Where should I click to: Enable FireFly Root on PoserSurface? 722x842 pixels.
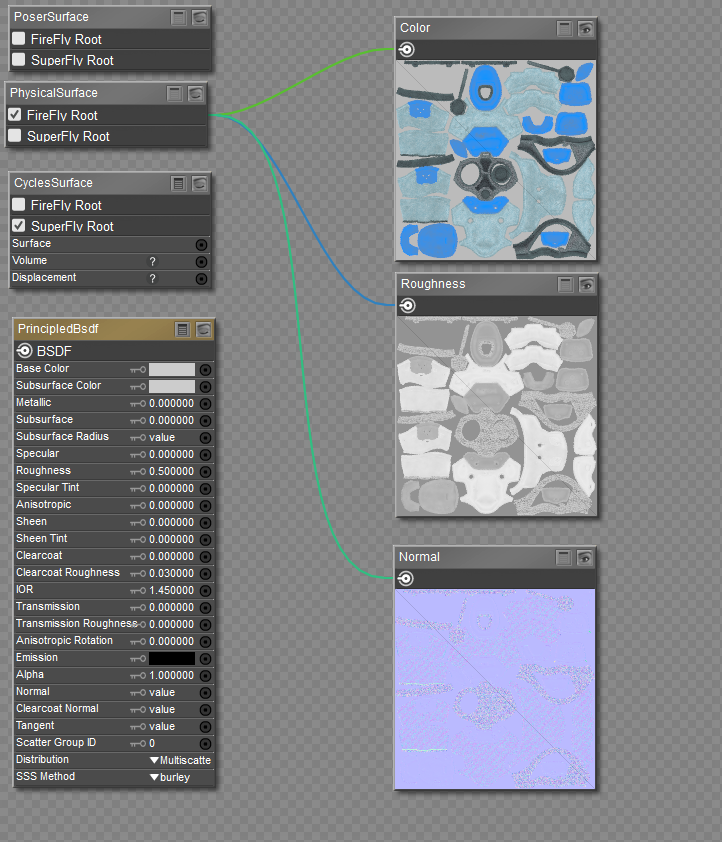pos(19,39)
